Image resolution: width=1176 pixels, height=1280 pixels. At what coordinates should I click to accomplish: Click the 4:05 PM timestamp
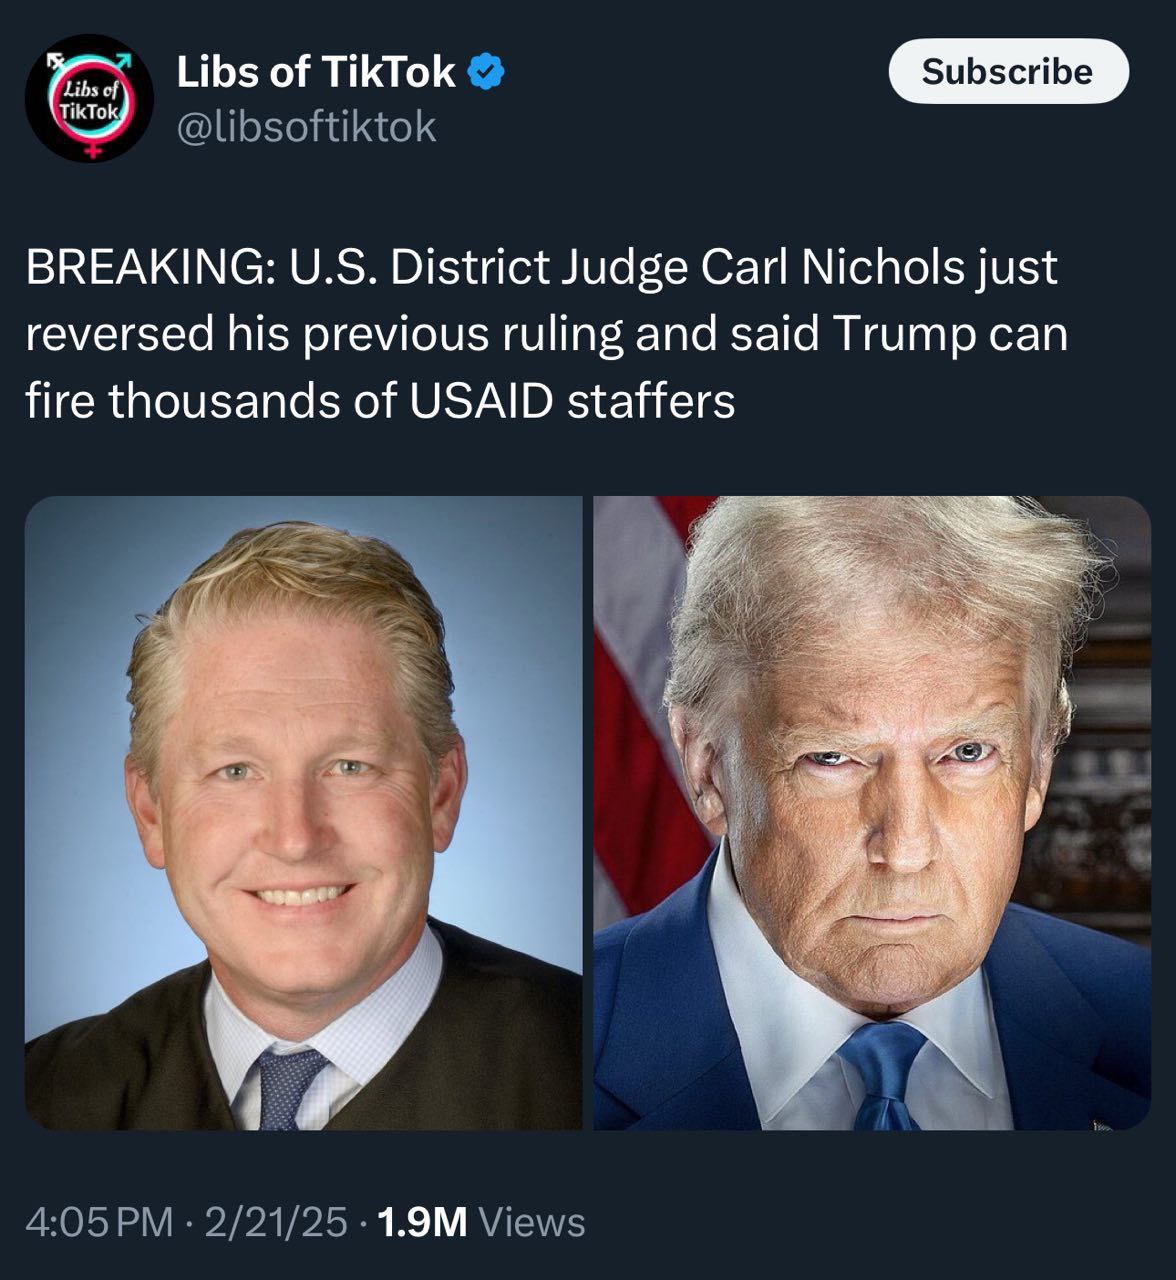coord(100,1222)
